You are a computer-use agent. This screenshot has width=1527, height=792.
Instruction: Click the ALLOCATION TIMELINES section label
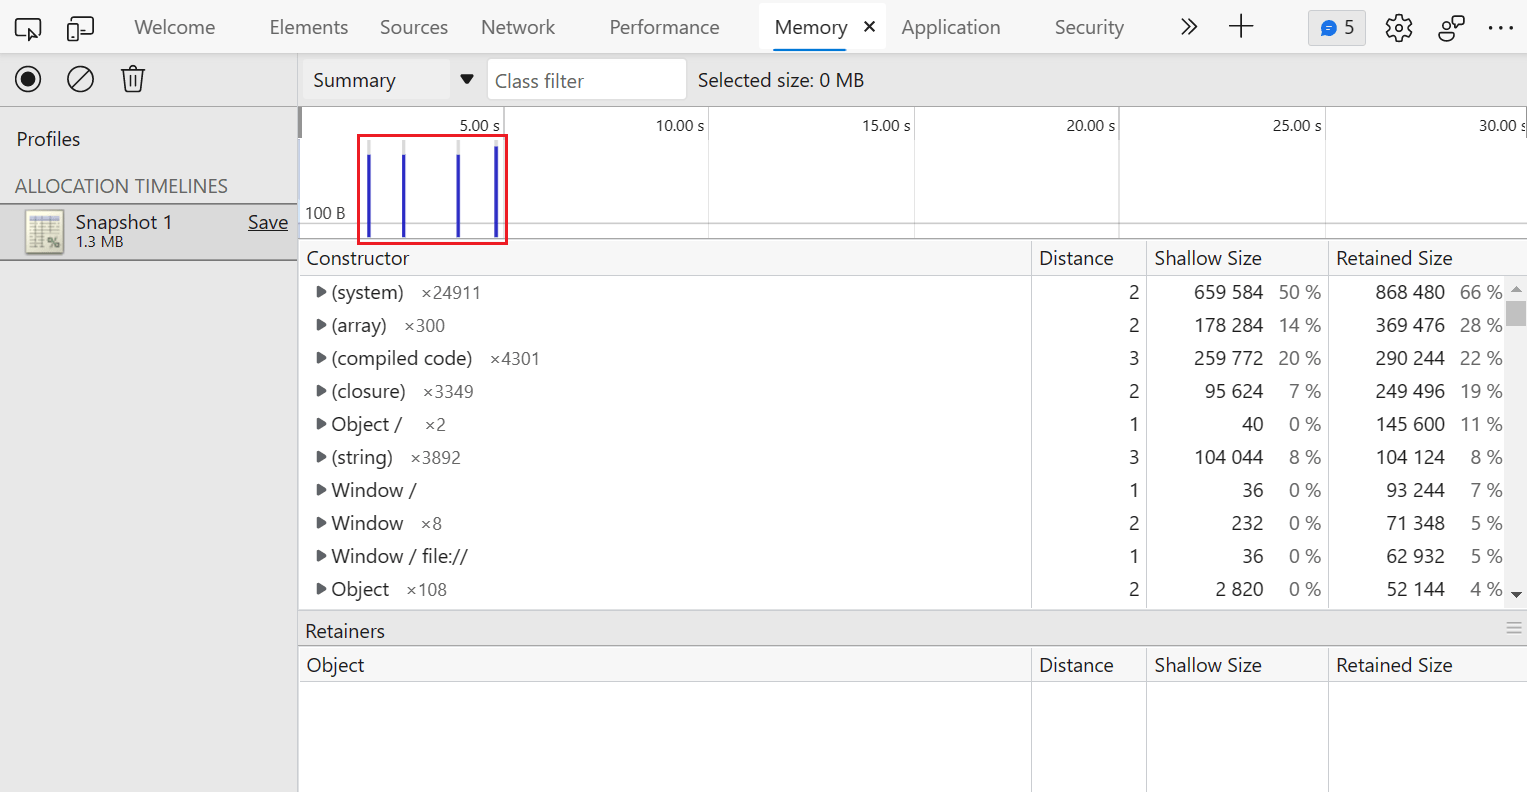pos(121,186)
